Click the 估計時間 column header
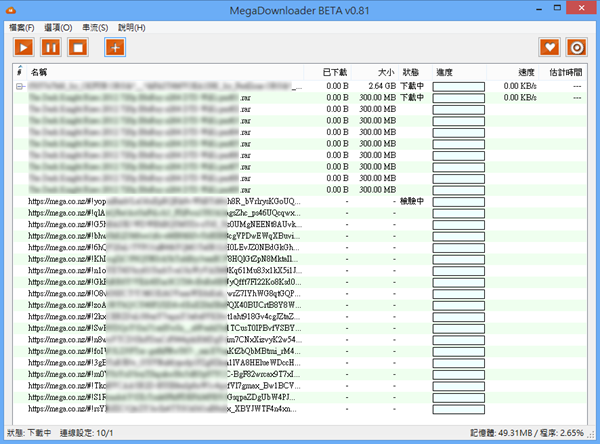 562,72
